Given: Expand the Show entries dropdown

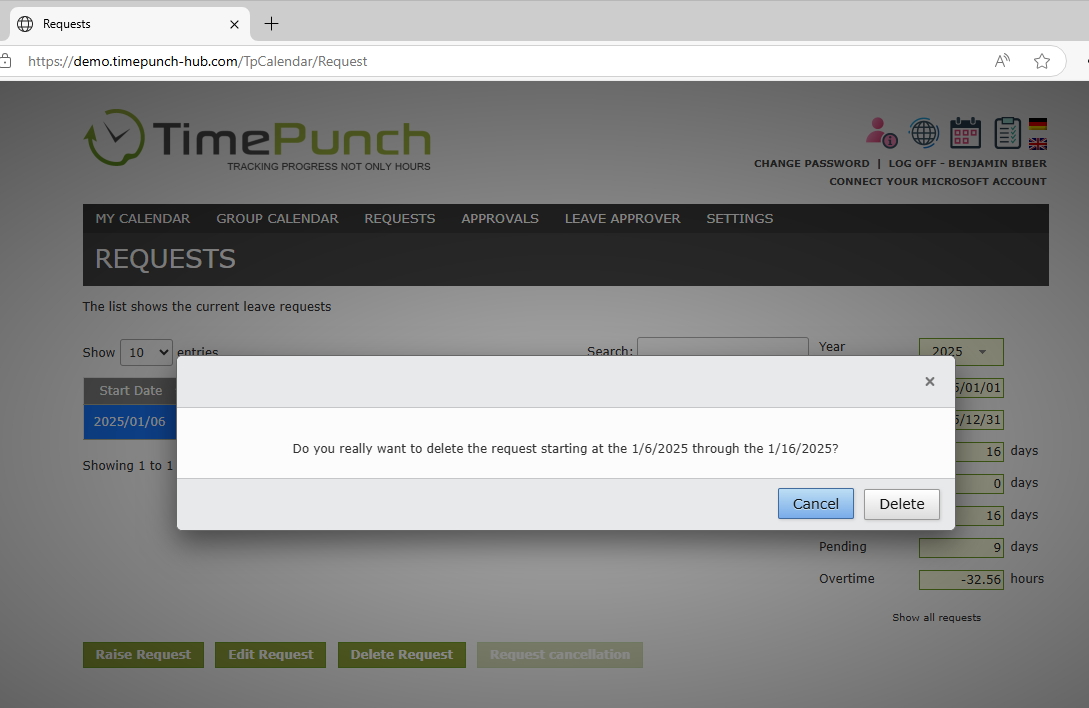Looking at the screenshot, I should 146,352.
